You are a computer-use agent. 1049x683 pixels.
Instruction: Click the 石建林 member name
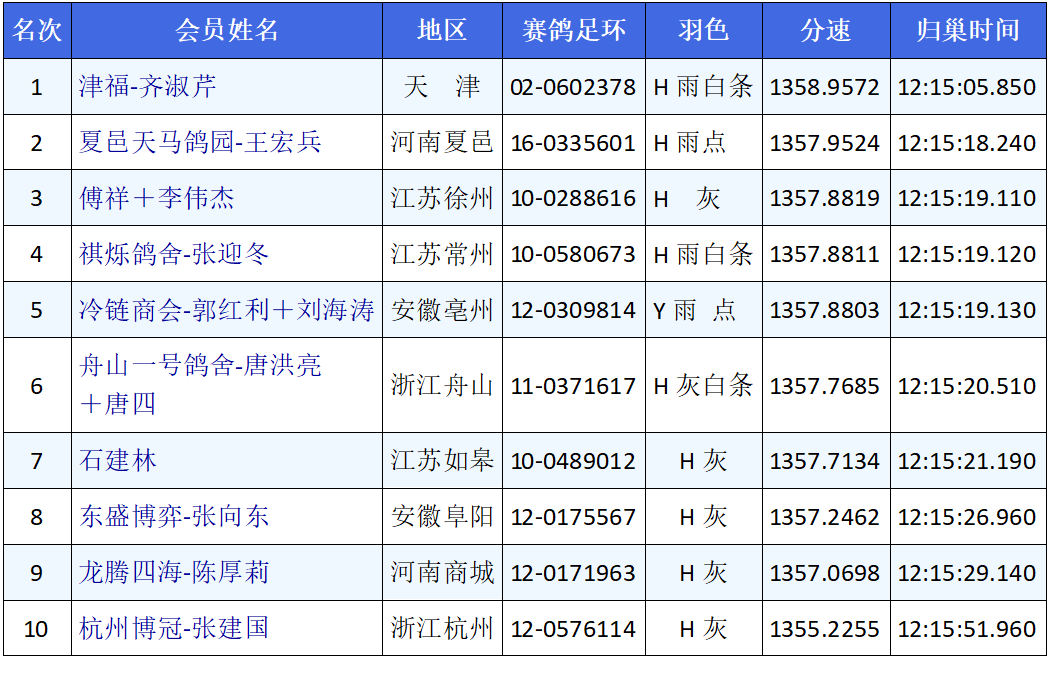pos(118,461)
